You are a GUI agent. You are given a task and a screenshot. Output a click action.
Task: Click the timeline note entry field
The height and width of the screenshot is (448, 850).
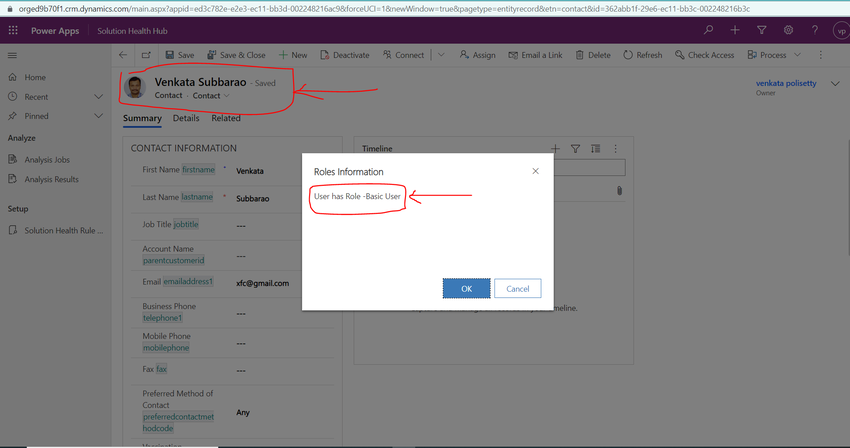click(x=589, y=168)
